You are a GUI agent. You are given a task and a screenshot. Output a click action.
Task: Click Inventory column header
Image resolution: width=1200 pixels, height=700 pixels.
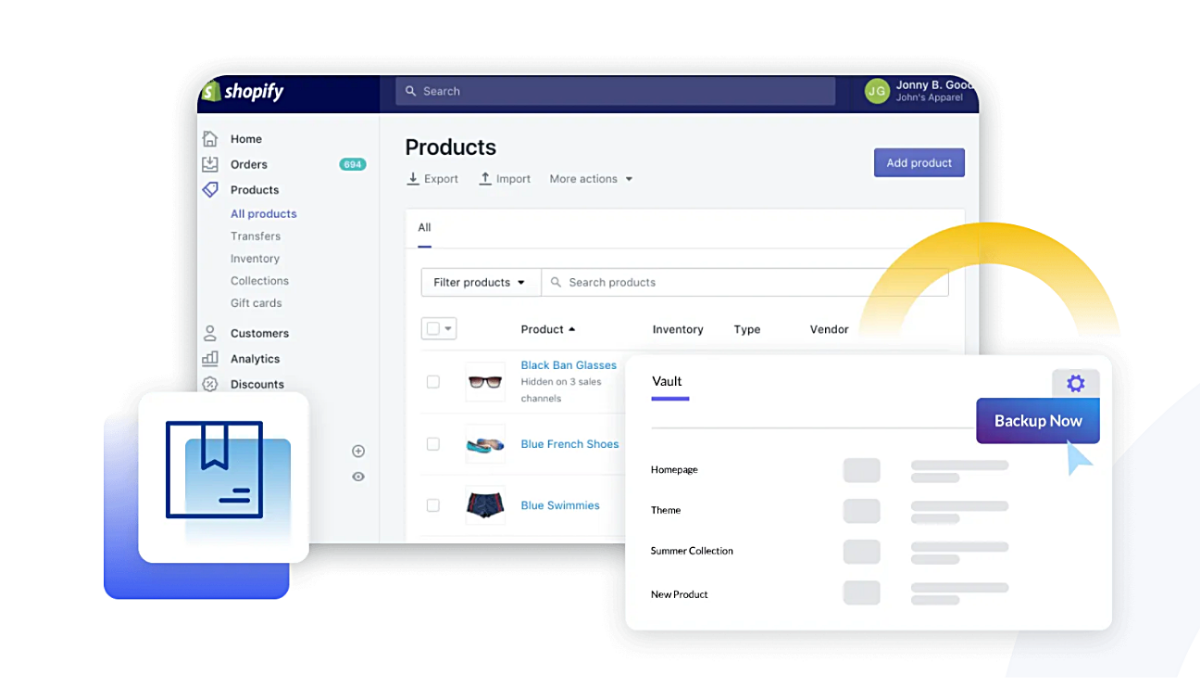pyautogui.click(x=678, y=329)
